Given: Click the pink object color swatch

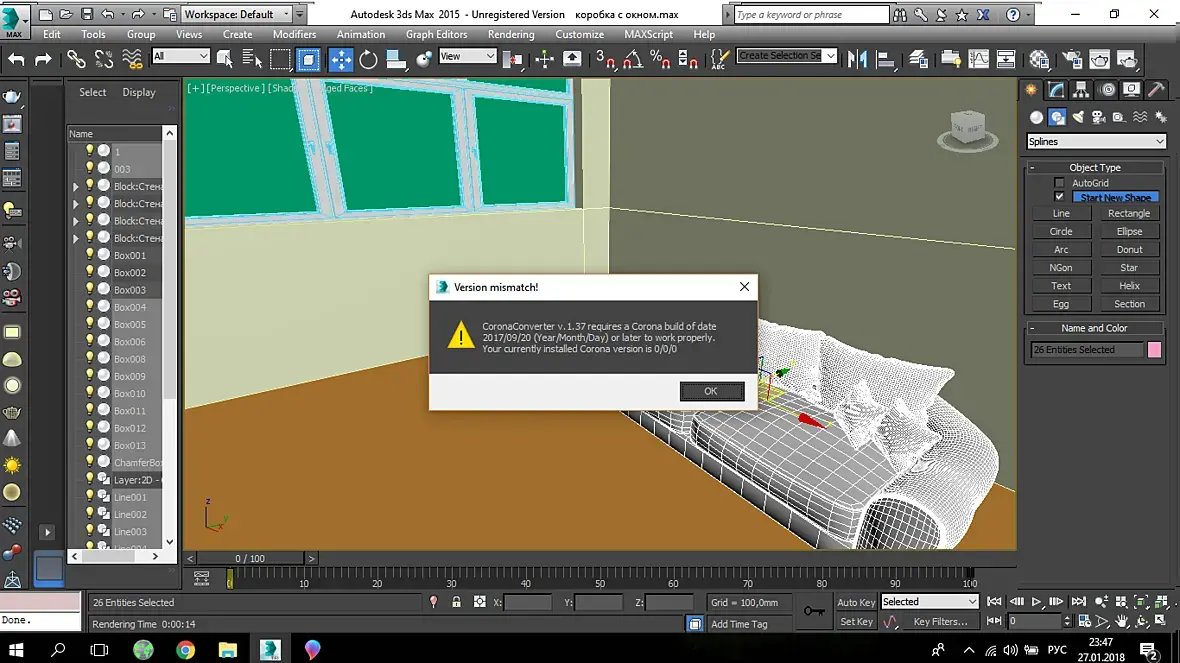Looking at the screenshot, I should (1154, 350).
